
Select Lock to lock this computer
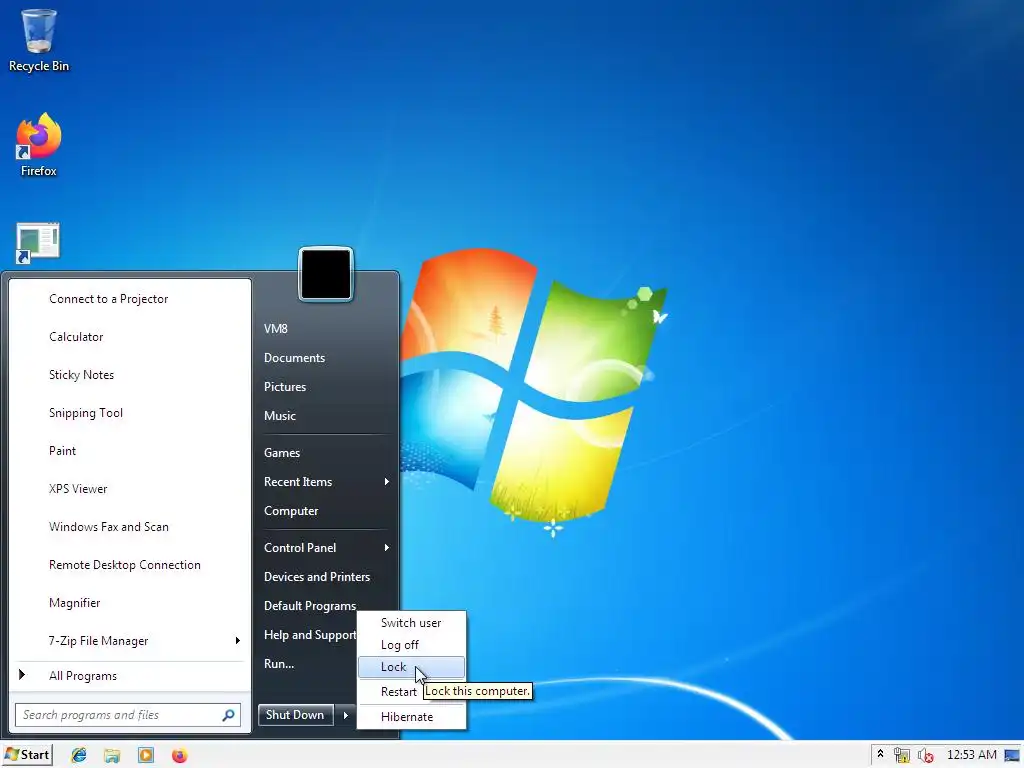pyautogui.click(x=411, y=667)
